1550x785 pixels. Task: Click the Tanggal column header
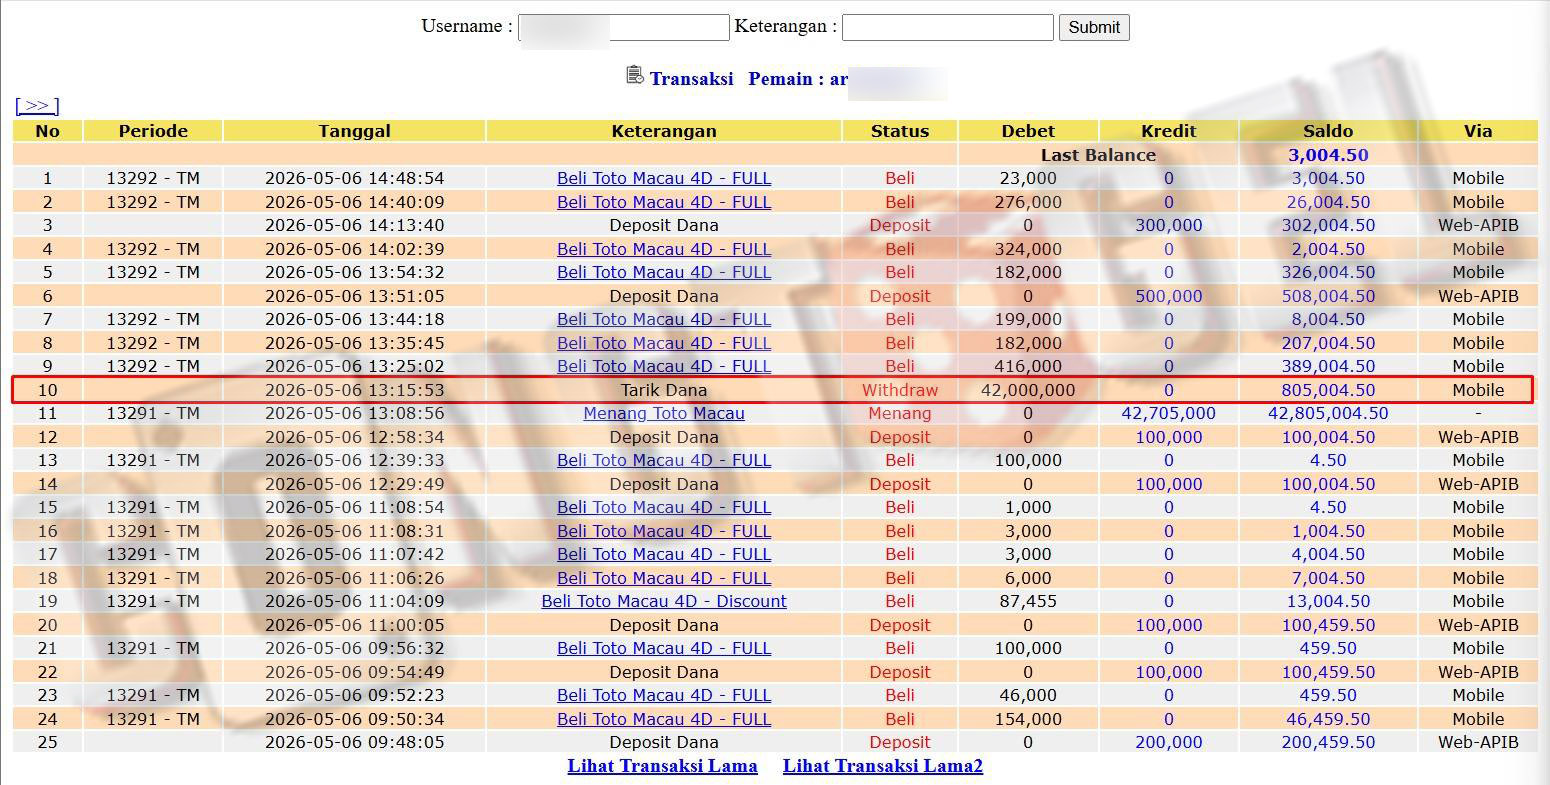(x=354, y=131)
